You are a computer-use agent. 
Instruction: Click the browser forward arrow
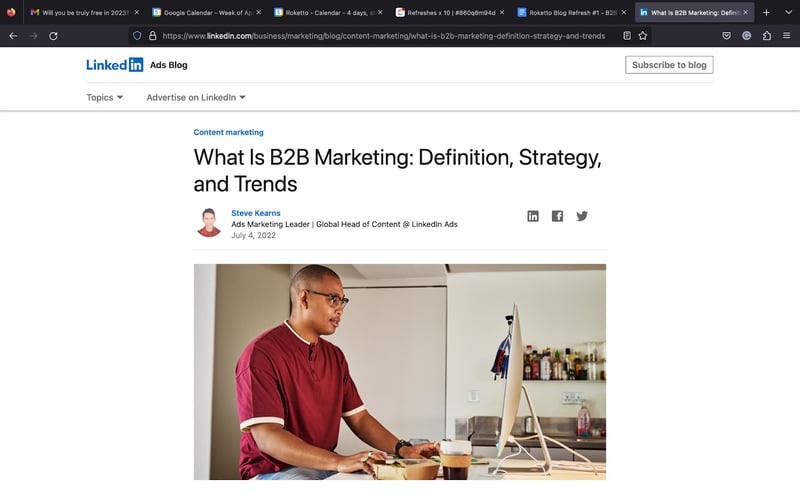(33, 36)
